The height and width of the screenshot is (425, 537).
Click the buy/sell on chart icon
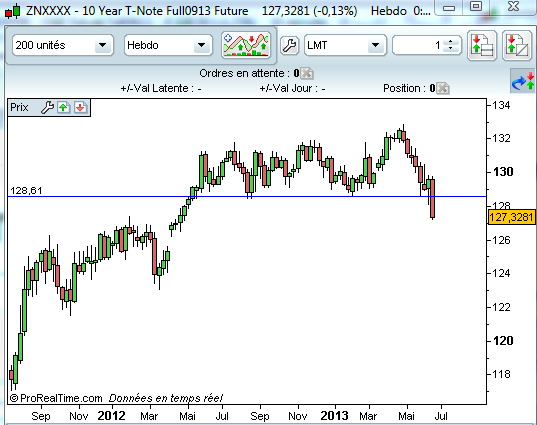[516, 45]
